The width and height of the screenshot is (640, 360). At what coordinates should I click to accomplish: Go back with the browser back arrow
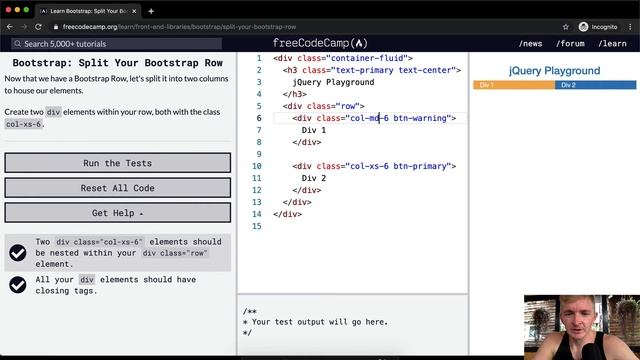pos(10,27)
